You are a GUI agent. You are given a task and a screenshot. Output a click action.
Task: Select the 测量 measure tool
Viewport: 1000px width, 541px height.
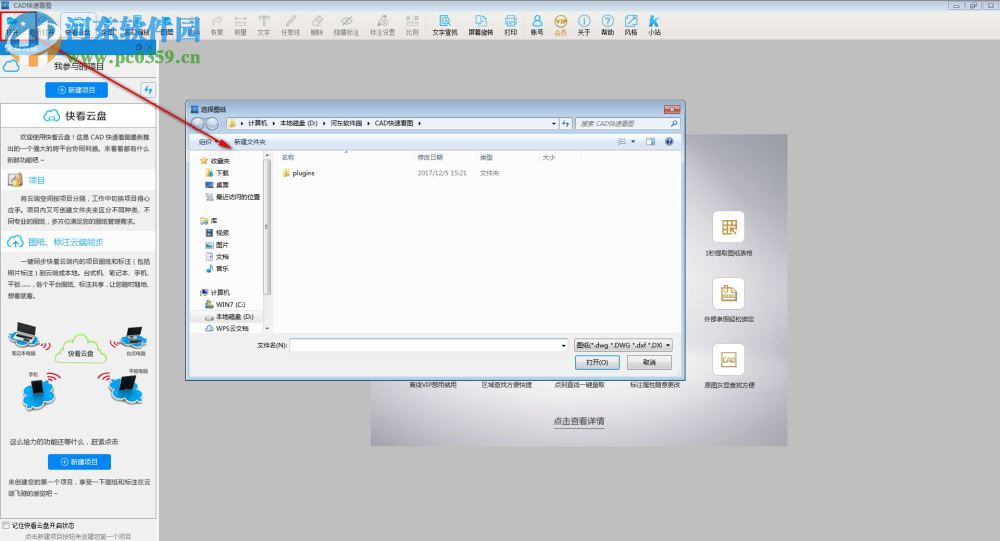coord(240,26)
